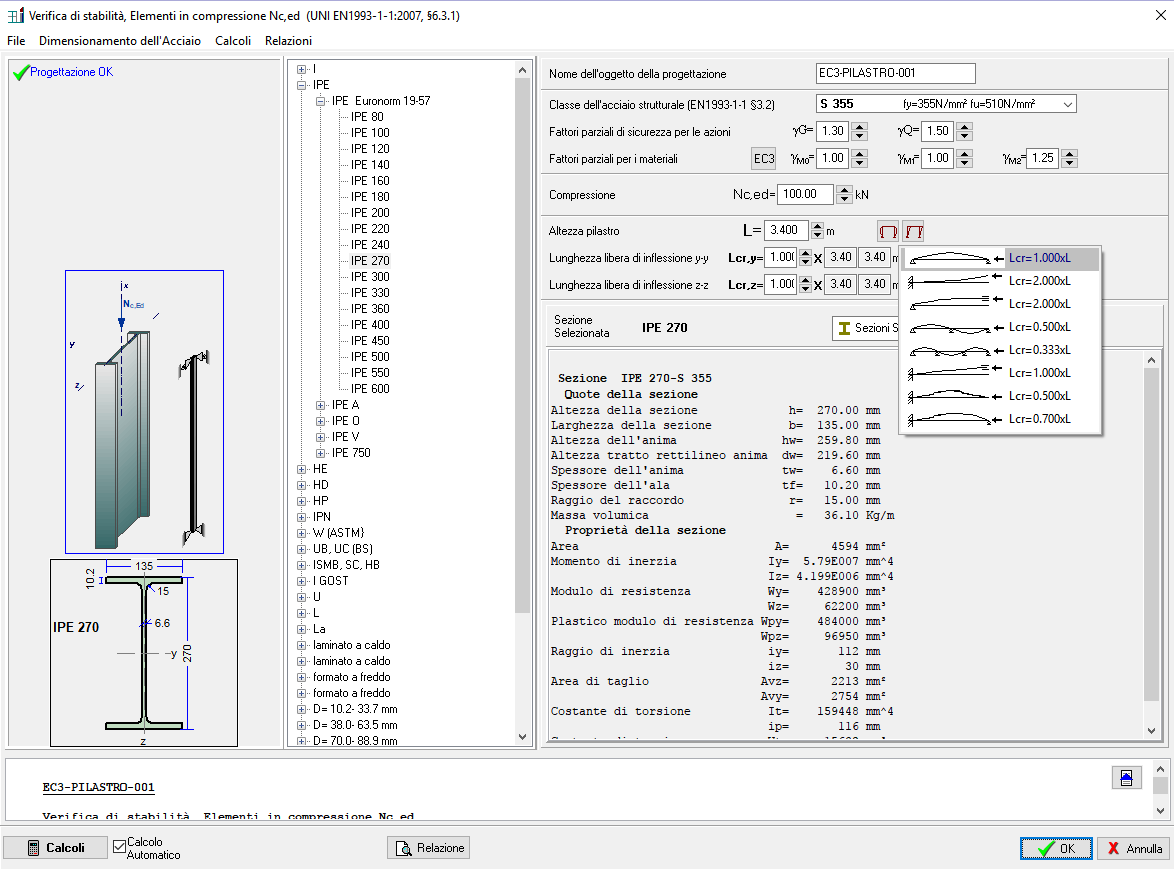
Task: Select IPE 300 in the section tree
Action: (370, 277)
